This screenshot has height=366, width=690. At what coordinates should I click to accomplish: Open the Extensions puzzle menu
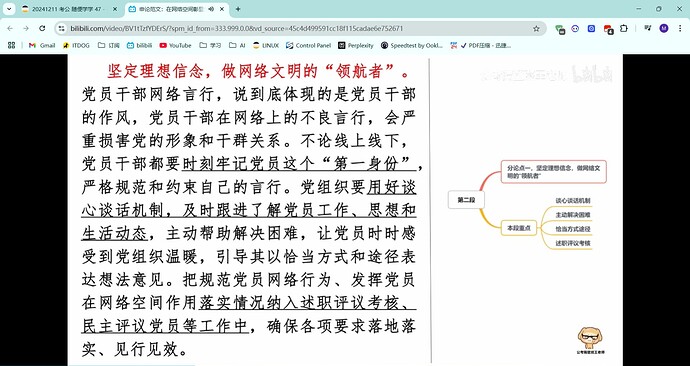(x=624, y=29)
